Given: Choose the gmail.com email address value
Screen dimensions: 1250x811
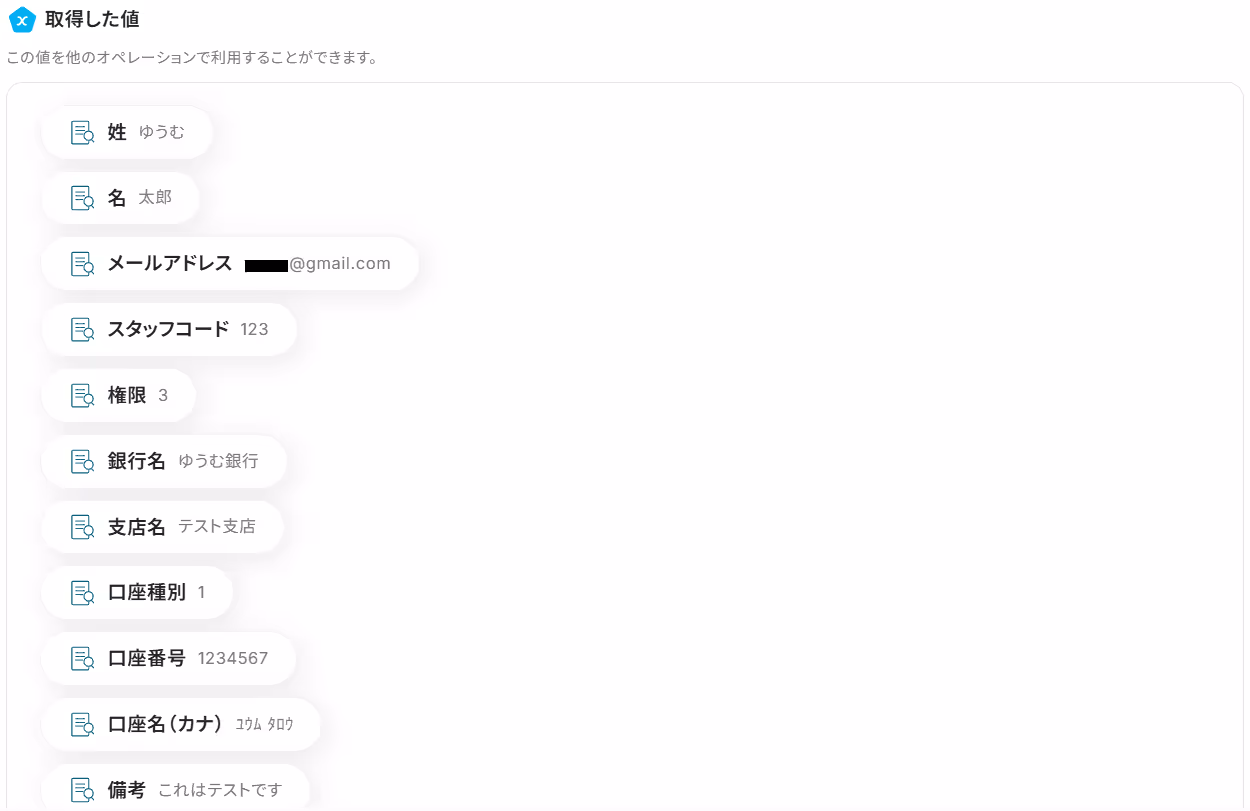Looking at the screenshot, I should (x=318, y=264).
